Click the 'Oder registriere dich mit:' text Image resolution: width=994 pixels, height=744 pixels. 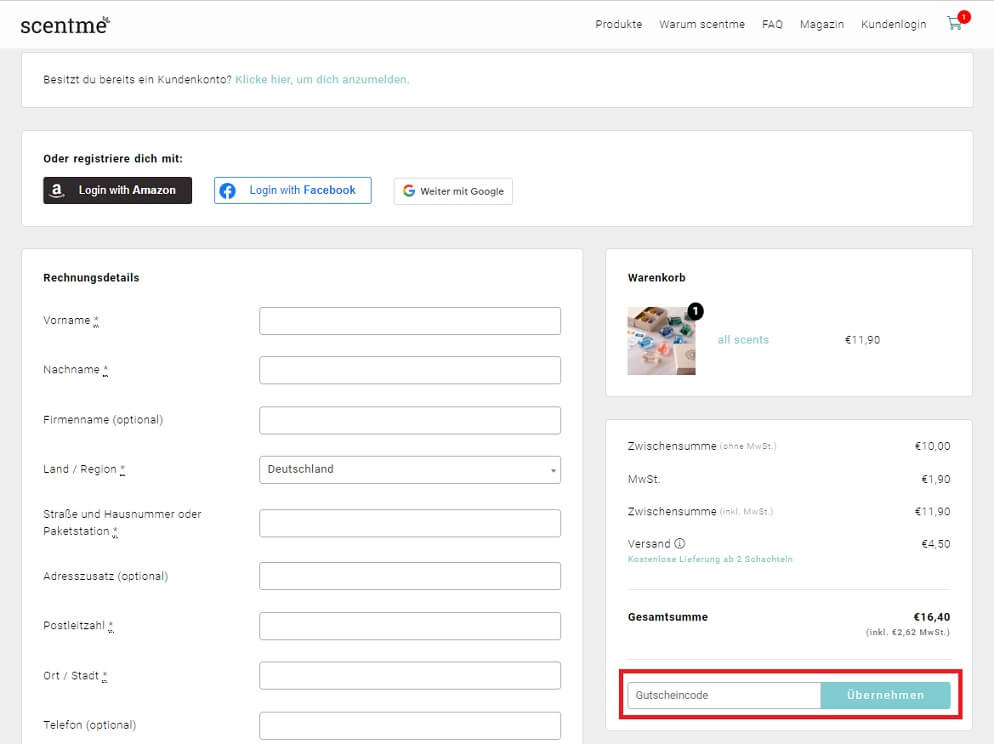tap(113, 158)
